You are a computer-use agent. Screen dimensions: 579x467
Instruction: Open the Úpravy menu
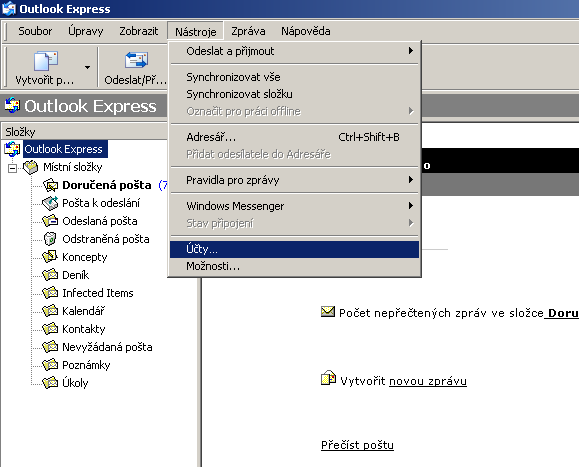86,31
